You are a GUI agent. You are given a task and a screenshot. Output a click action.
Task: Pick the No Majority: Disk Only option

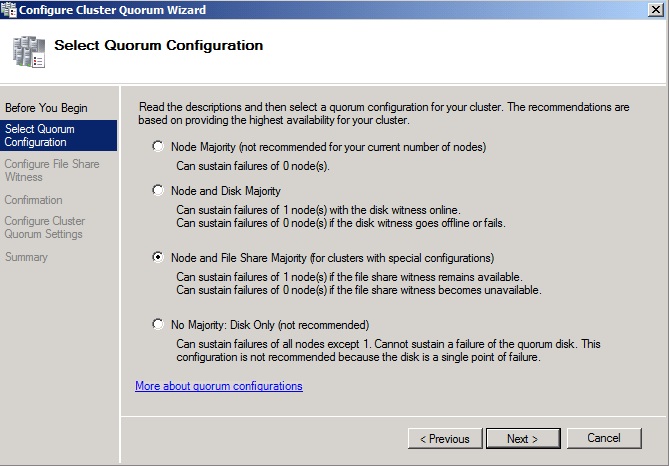tap(158, 324)
